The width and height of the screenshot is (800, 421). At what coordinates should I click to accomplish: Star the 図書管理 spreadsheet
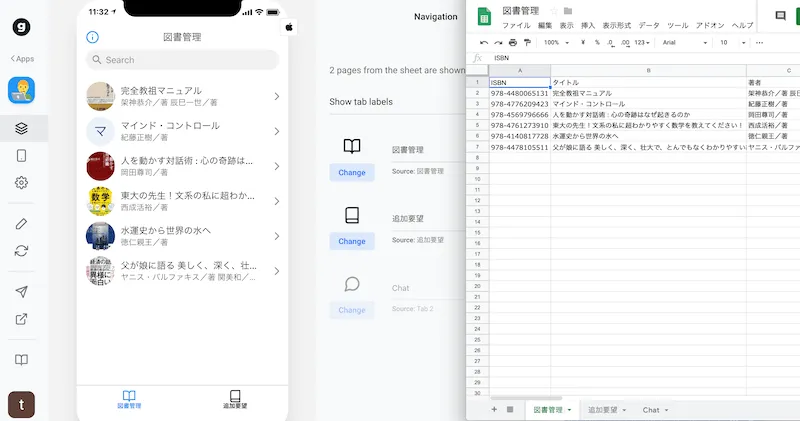[554, 11]
